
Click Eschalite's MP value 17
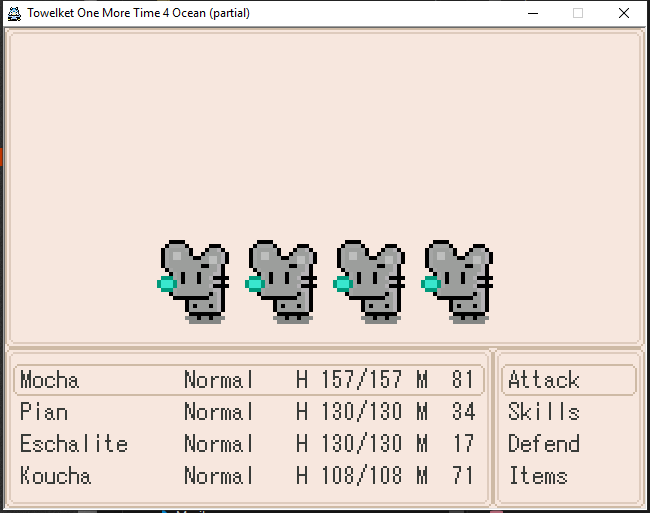pyautogui.click(x=463, y=444)
